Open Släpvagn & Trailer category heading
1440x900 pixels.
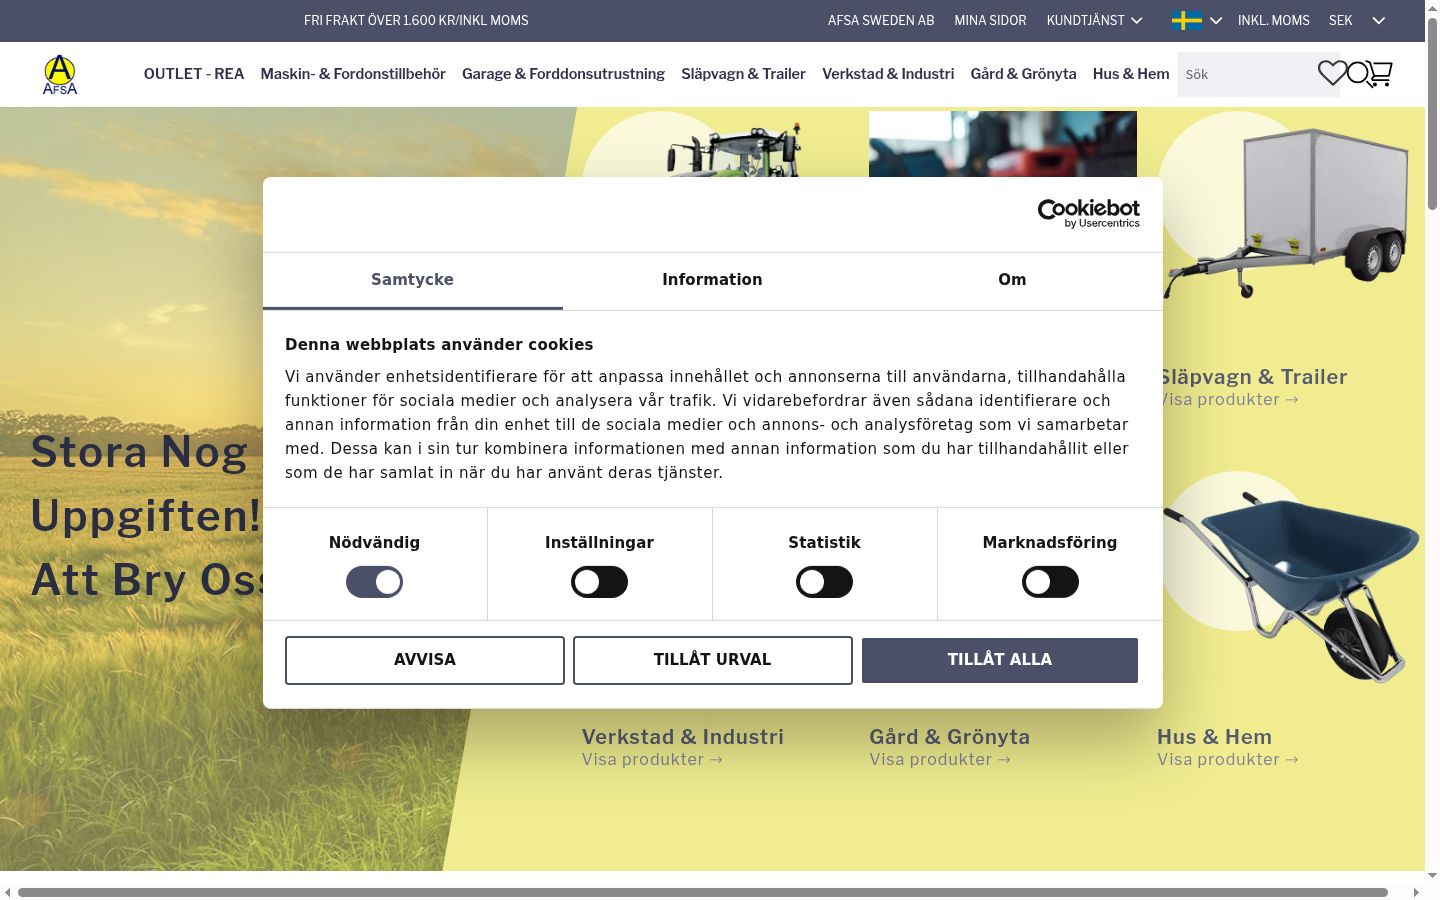tap(1255, 377)
